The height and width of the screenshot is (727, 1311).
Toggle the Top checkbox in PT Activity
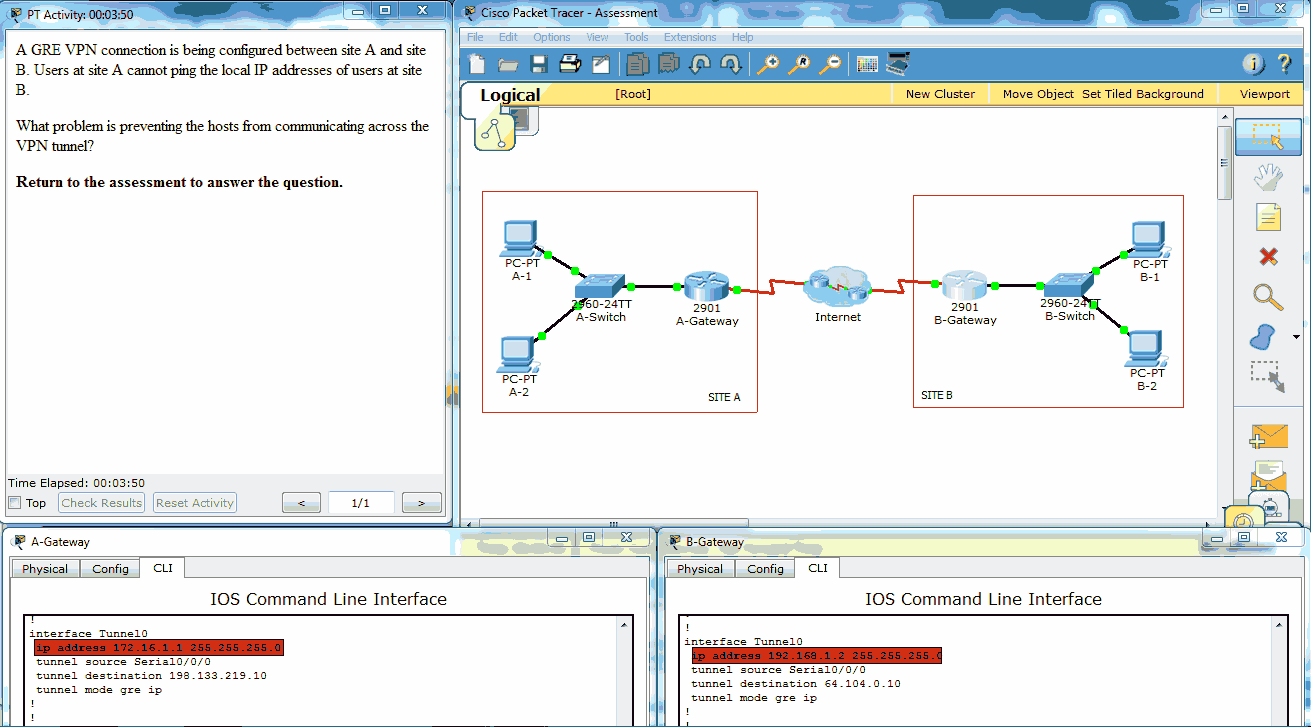pos(14,503)
